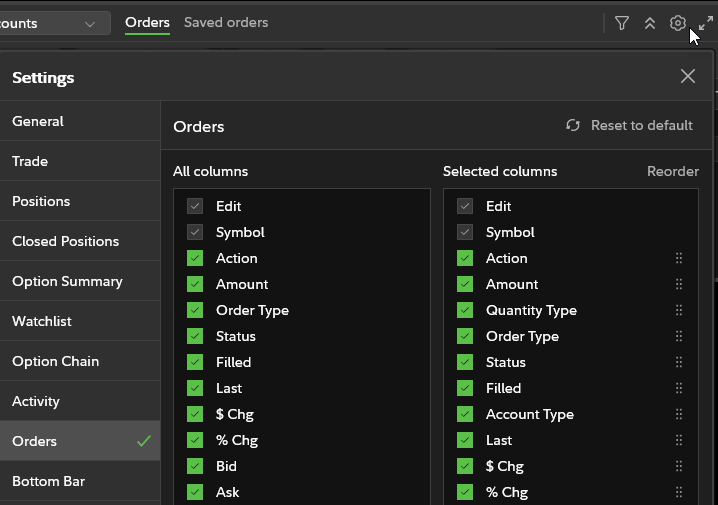Click drag handle beside Quantity Type
Screen dimensions: 718x505
679,310
